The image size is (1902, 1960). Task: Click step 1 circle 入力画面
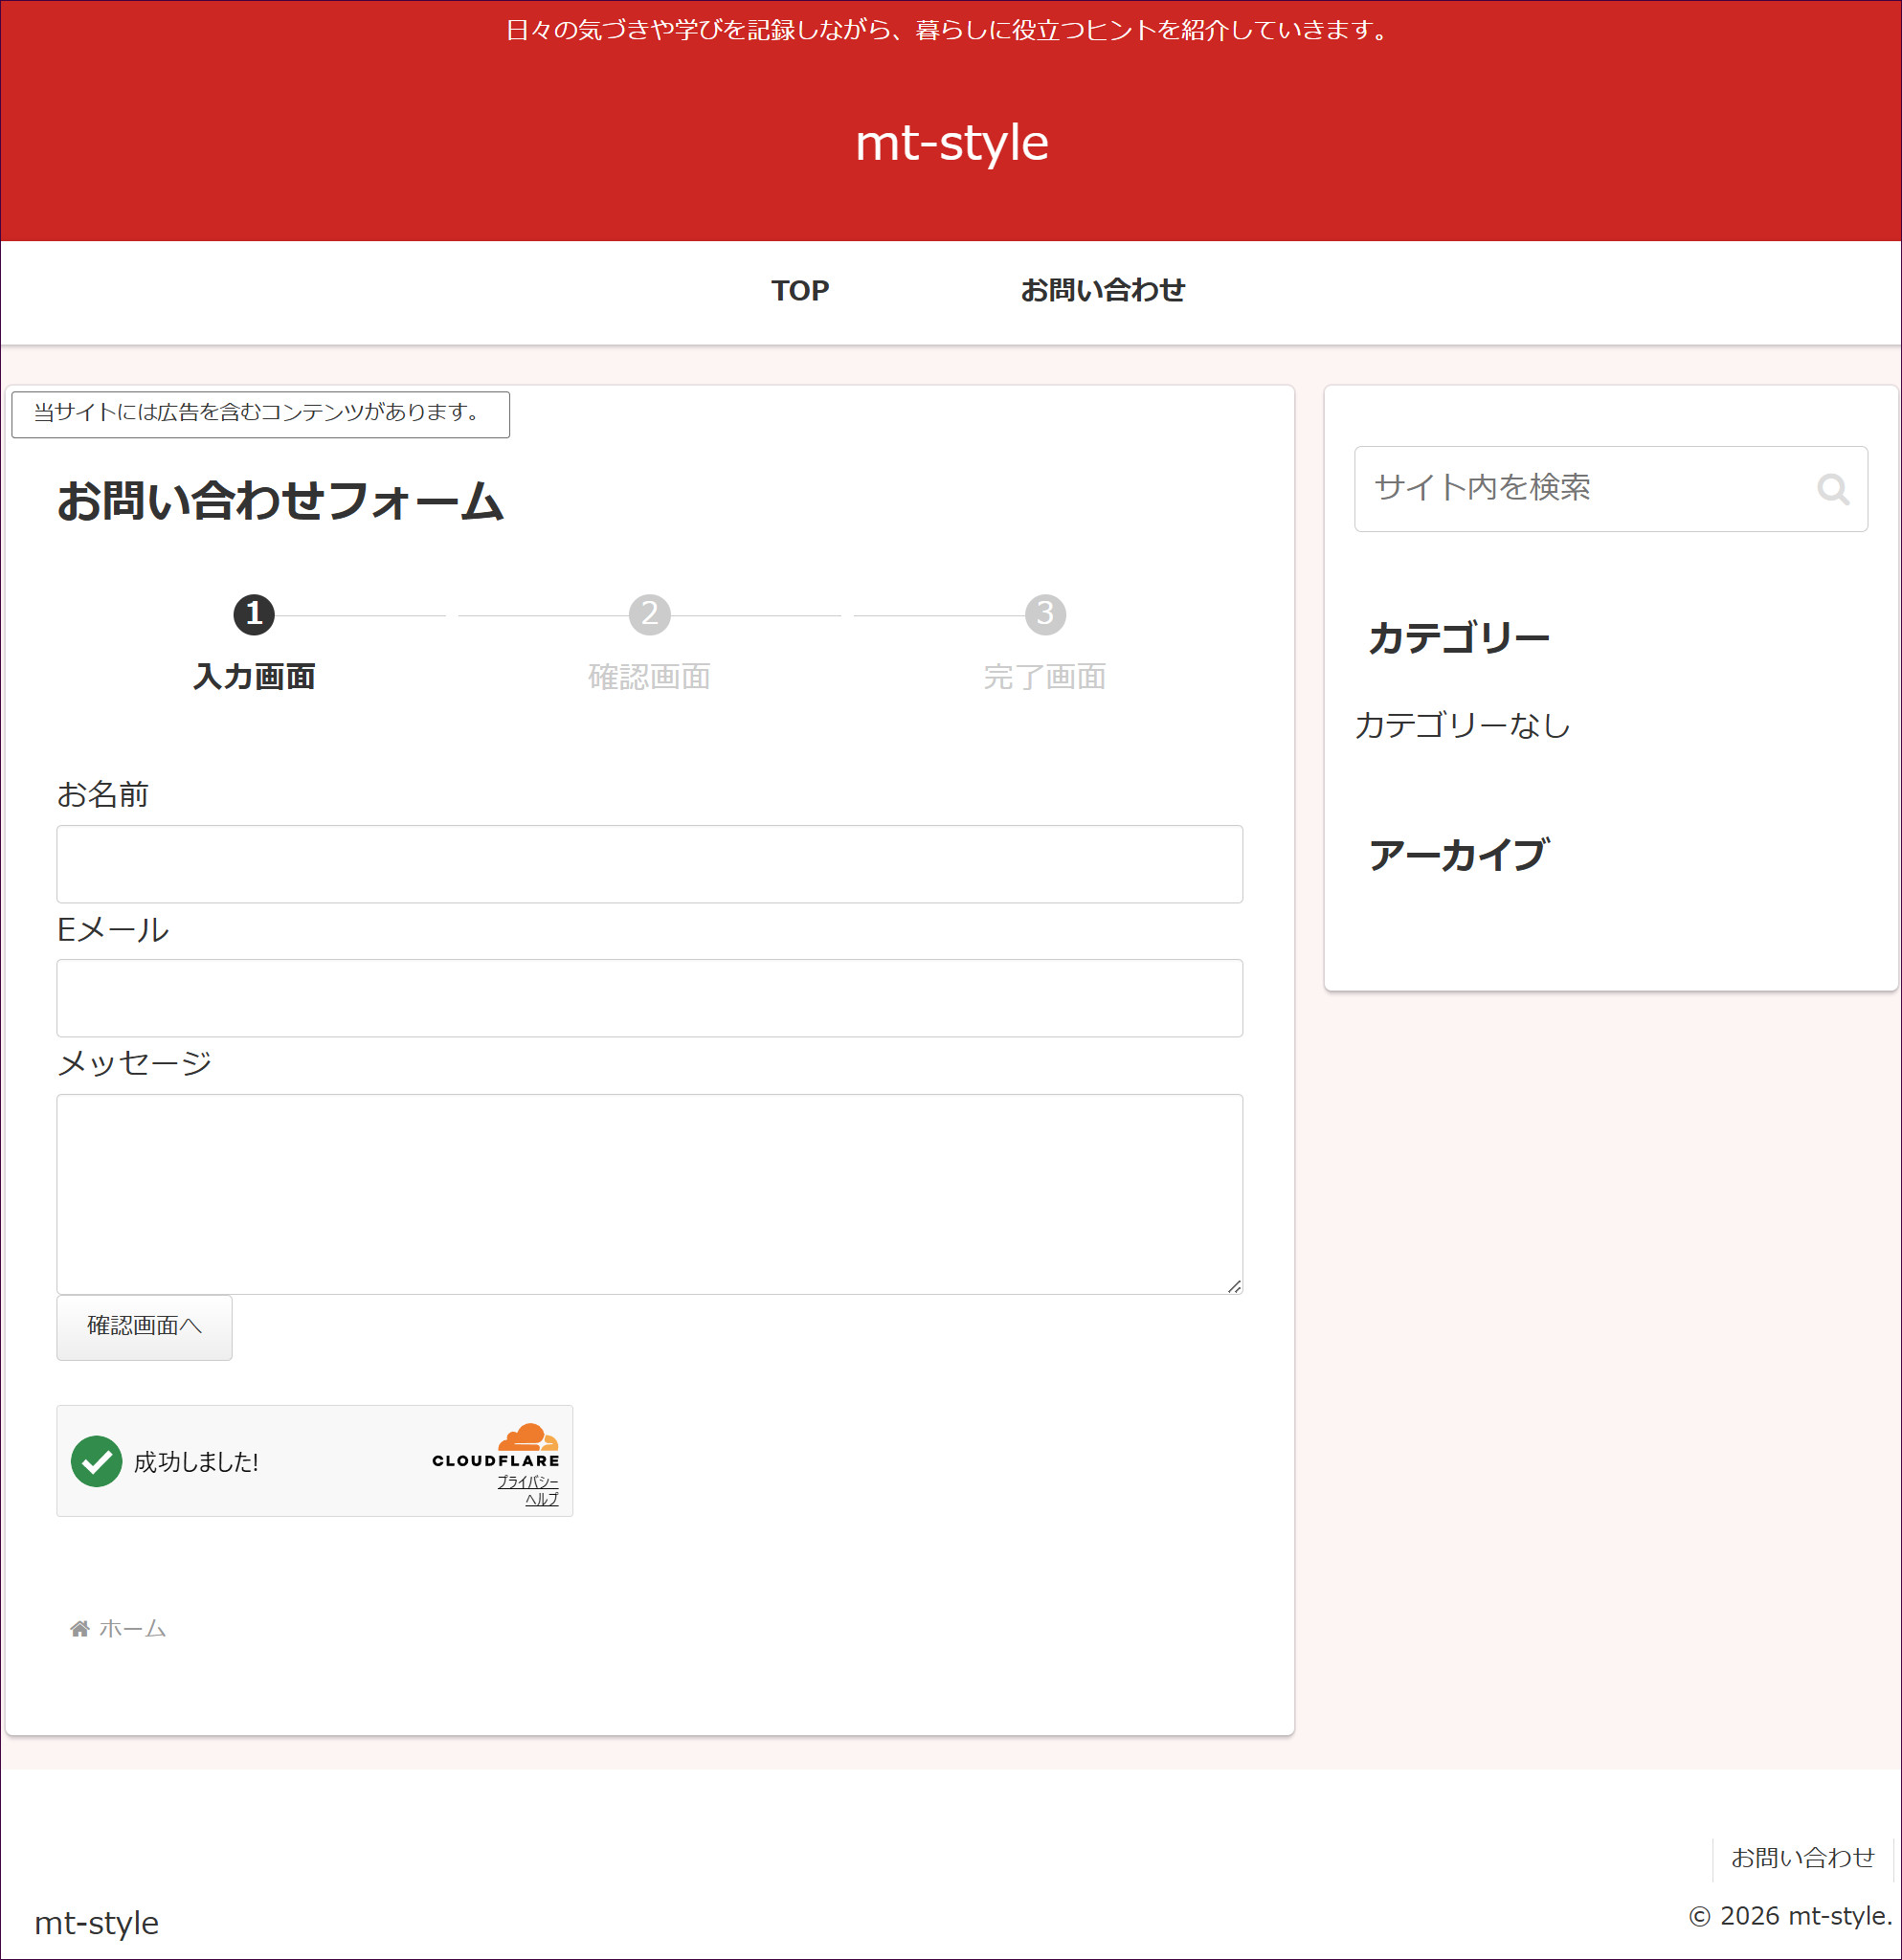tap(254, 614)
